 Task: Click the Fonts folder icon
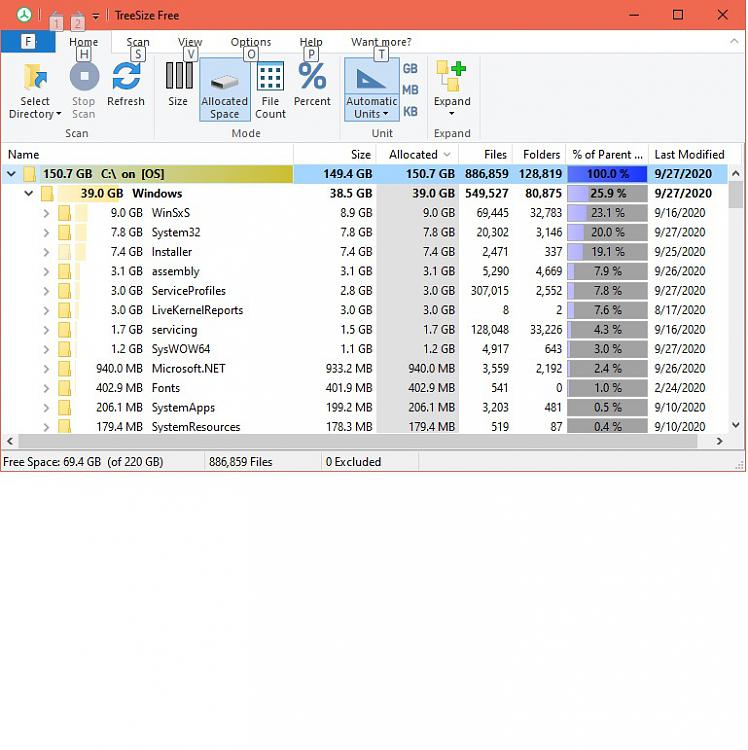(x=65, y=388)
